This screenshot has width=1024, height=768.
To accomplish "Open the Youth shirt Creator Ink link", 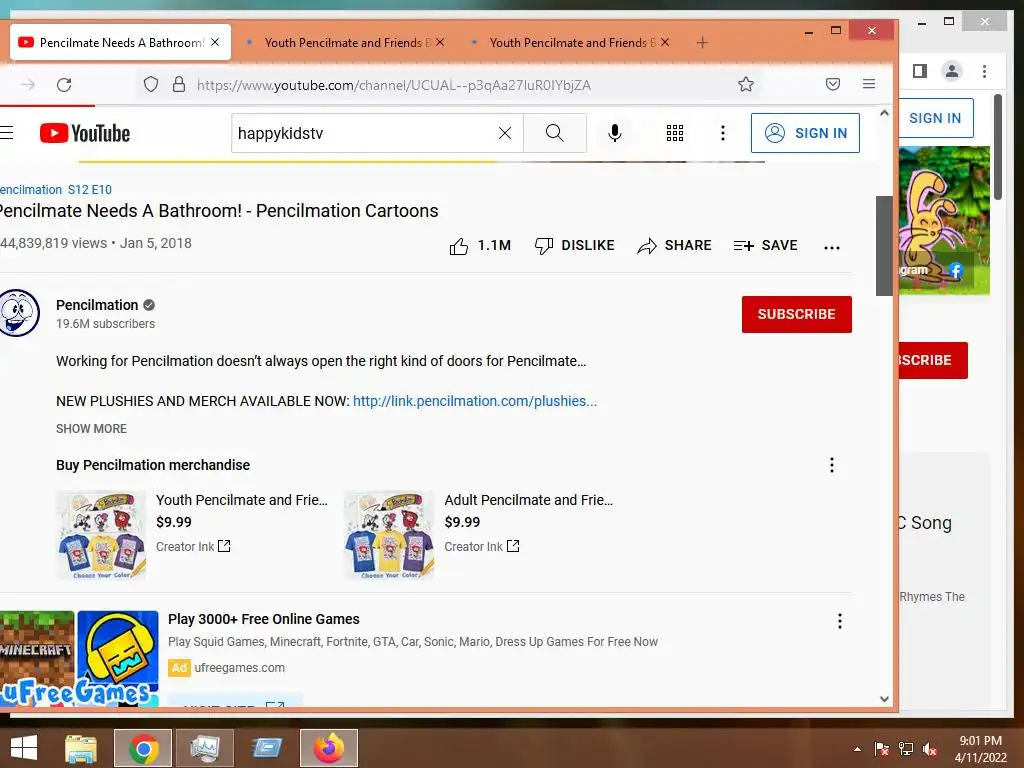I will click(193, 547).
